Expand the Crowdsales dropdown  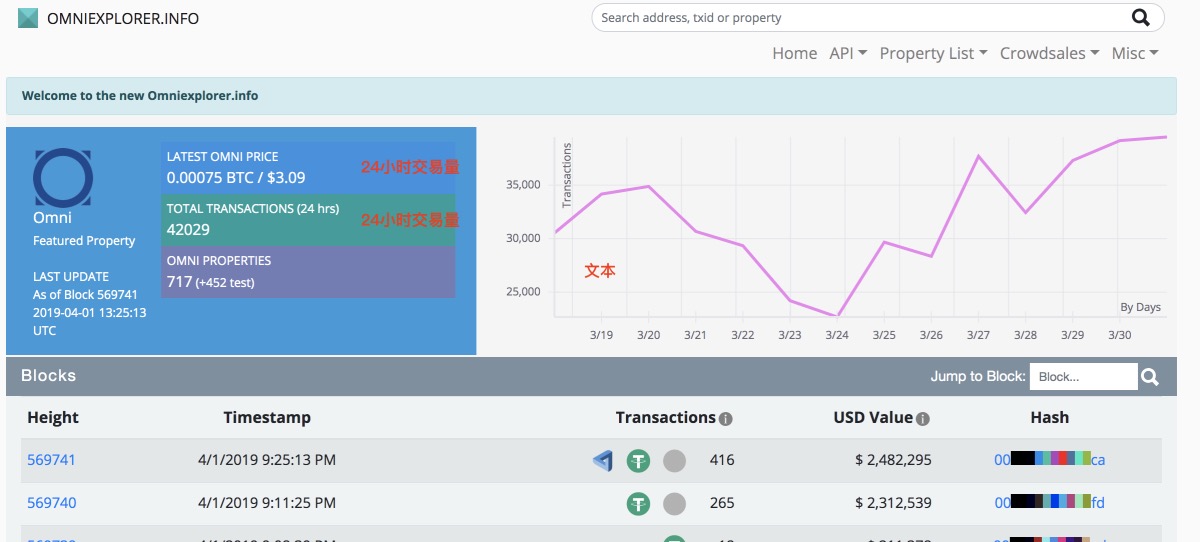[1050, 53]
